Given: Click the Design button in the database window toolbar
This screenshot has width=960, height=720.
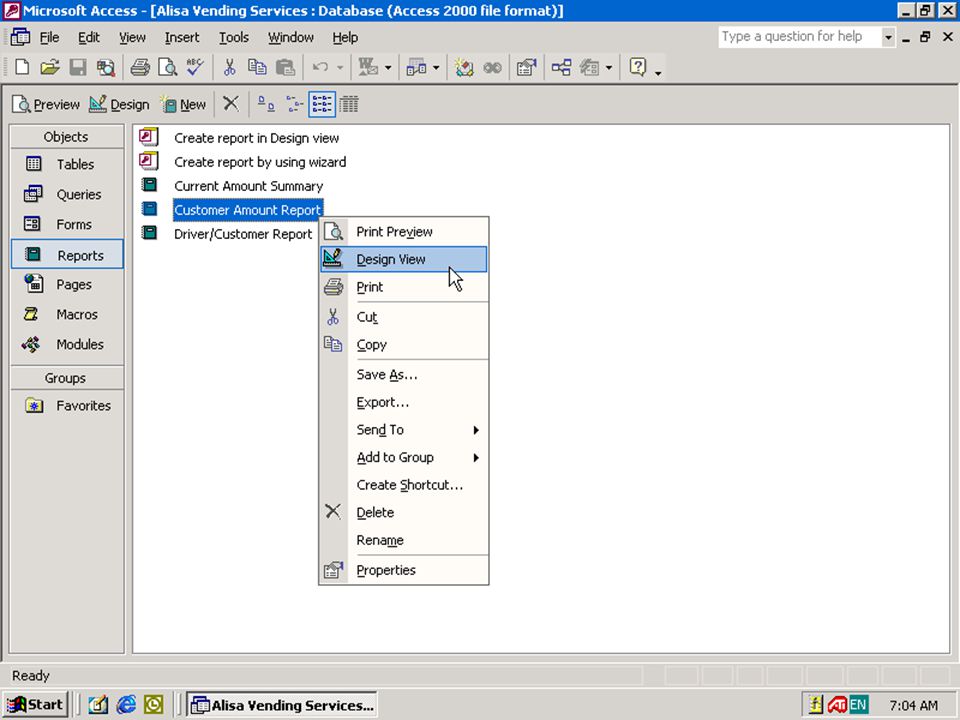Looking at the screenshot, I should 119,105.
